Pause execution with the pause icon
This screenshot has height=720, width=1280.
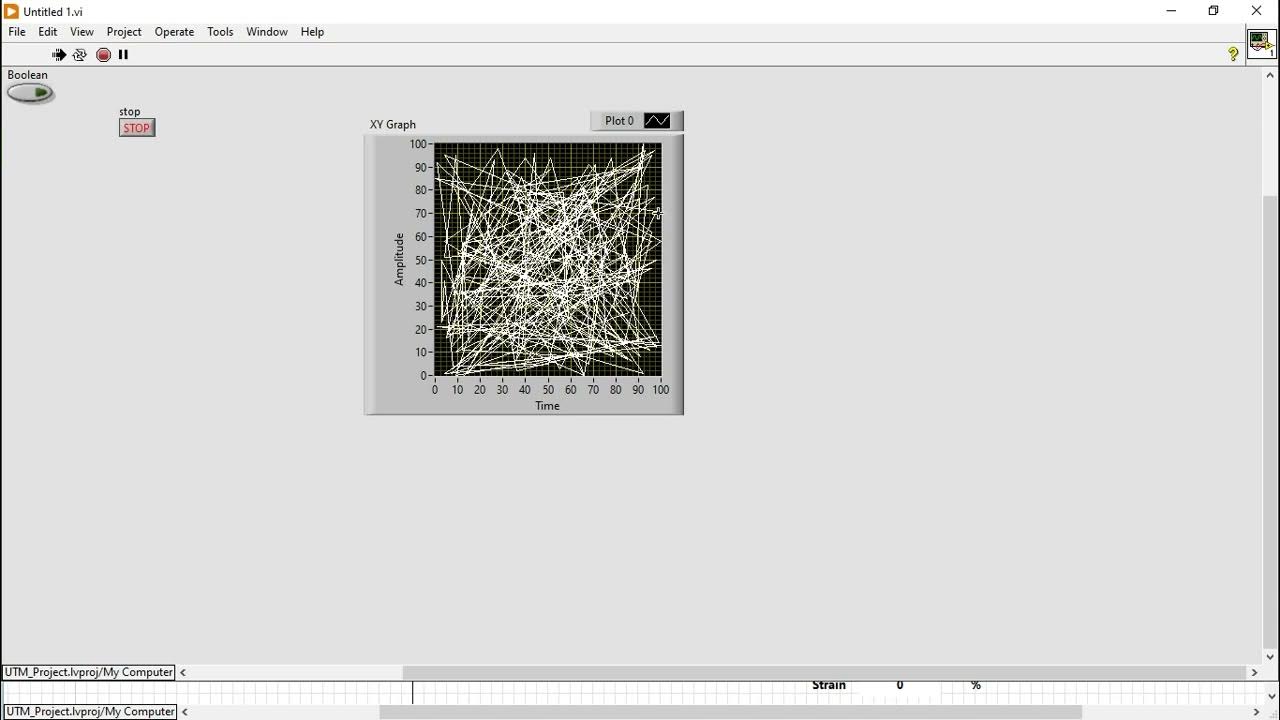click(x=123, y=55)
